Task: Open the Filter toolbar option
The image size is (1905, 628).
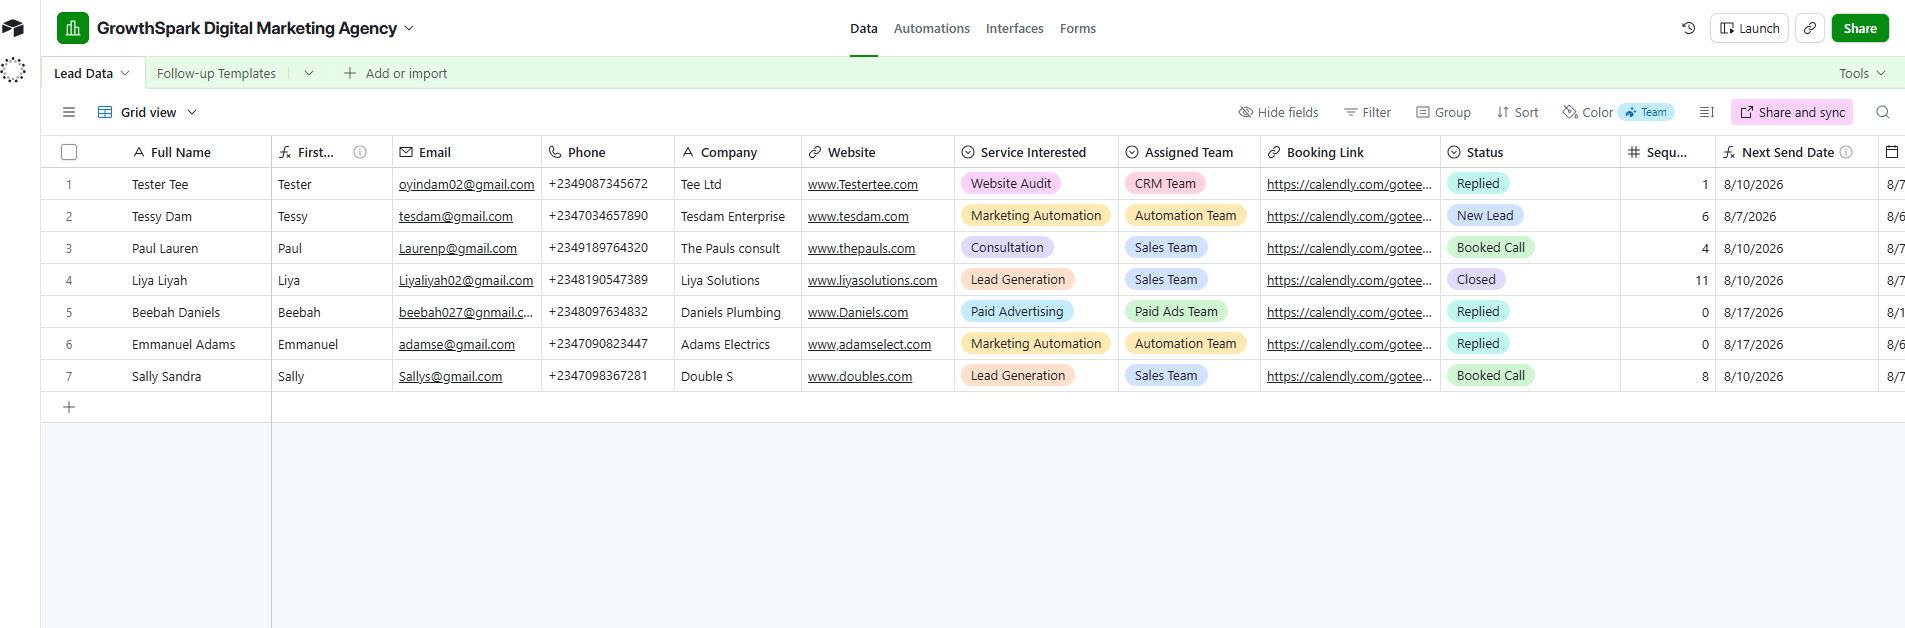Action: pos(1367,112)
